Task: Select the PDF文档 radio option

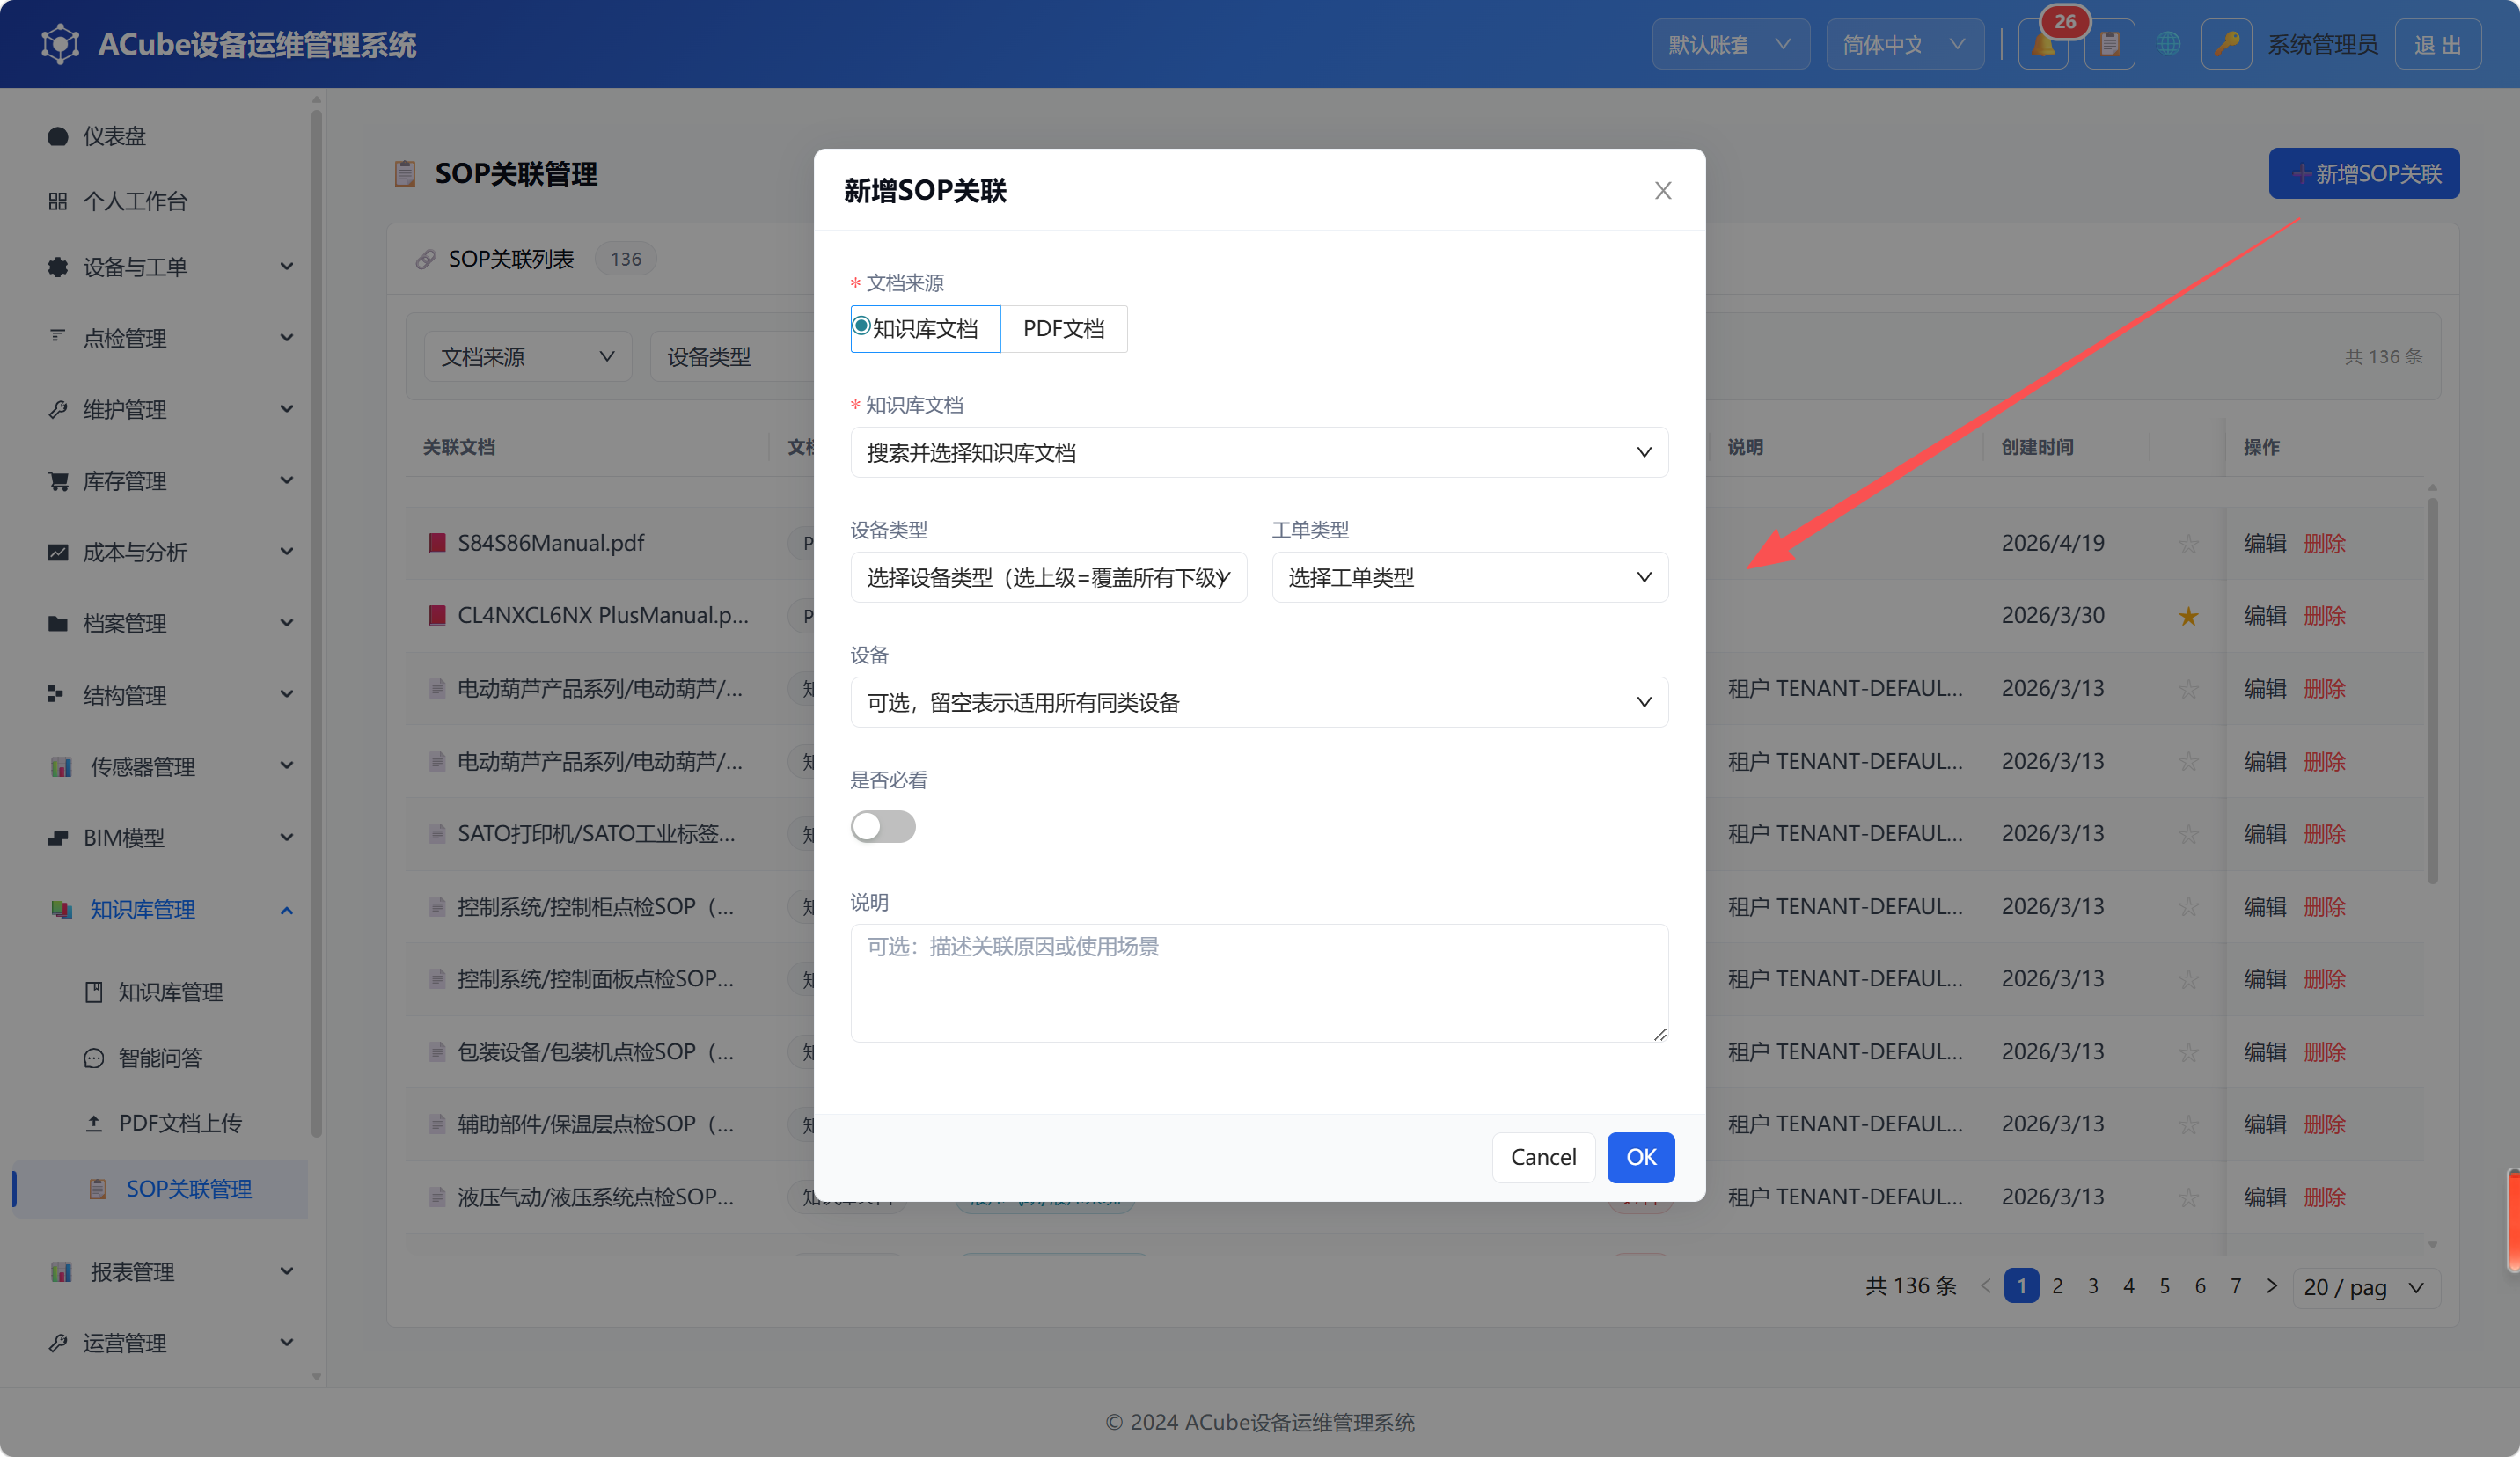Action: point(1064,329)
